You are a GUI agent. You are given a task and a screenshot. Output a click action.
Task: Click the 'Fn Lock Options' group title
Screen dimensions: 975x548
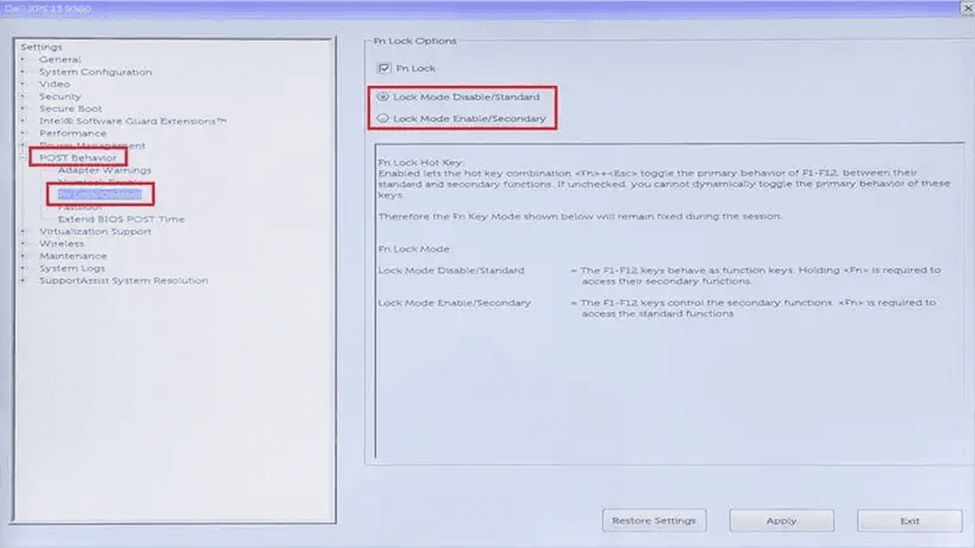[415, 41]
